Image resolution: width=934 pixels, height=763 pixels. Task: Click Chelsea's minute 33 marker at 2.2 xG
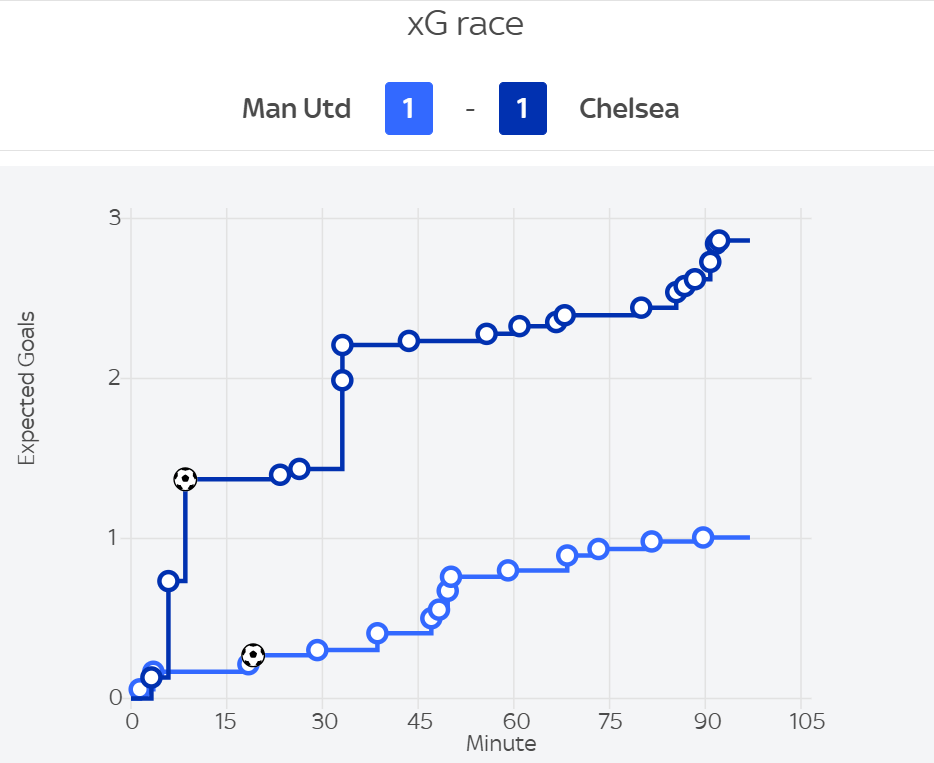point(342,345)
